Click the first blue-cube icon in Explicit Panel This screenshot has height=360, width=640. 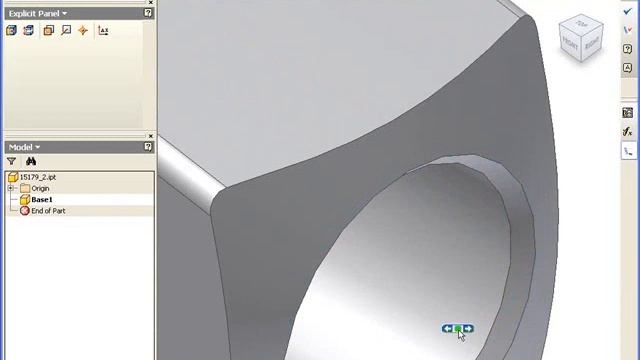[x=11, y=30]
